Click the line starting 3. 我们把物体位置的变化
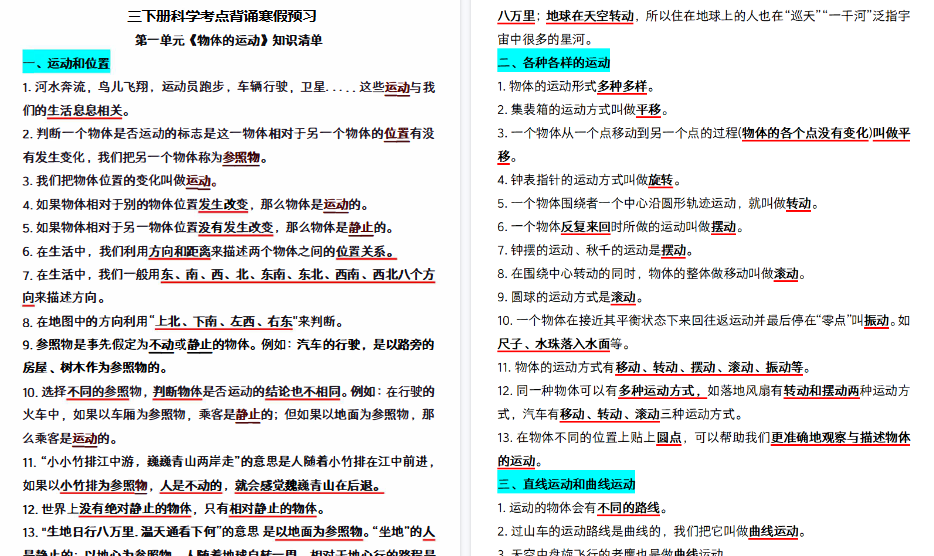934x556 pixels. (121, 181)
